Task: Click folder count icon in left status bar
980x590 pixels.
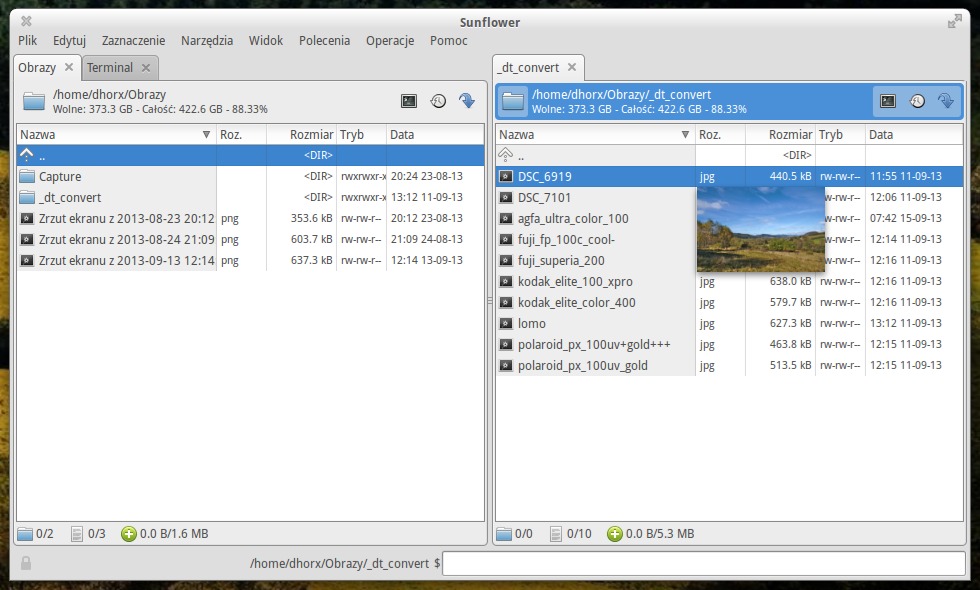Action: 25,534
